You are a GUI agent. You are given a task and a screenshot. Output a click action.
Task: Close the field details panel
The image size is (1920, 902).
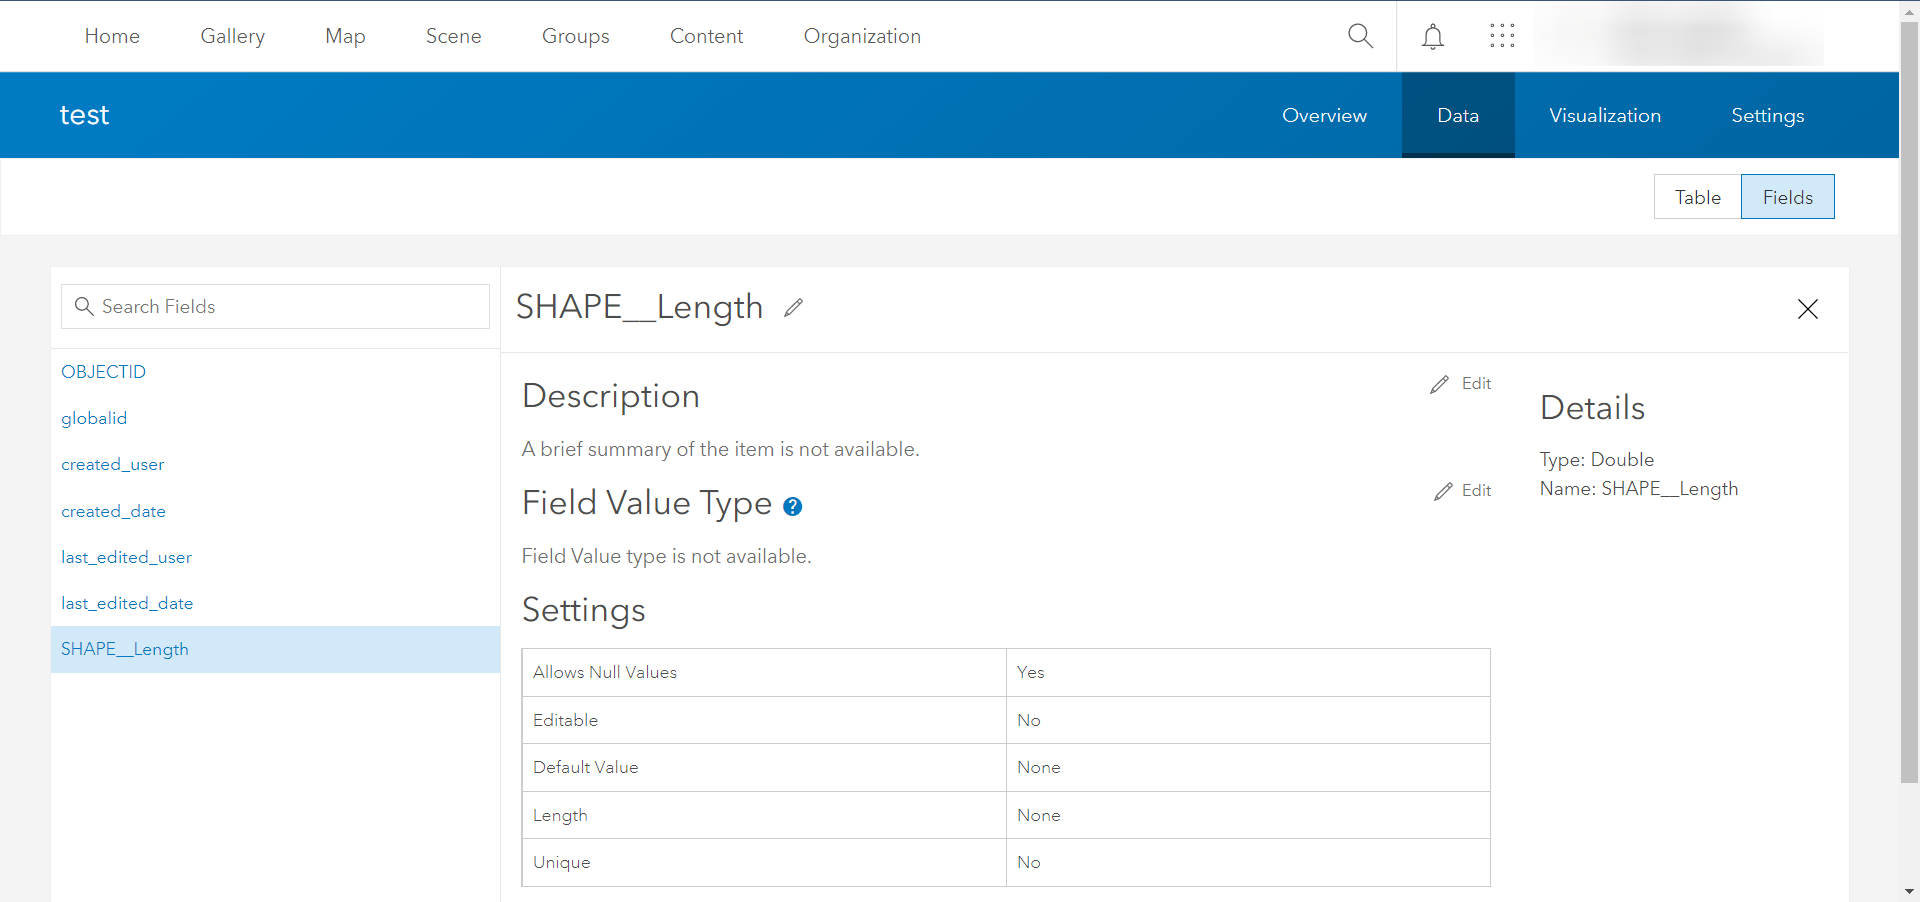pyautogui.click(x=1807, y=309)
